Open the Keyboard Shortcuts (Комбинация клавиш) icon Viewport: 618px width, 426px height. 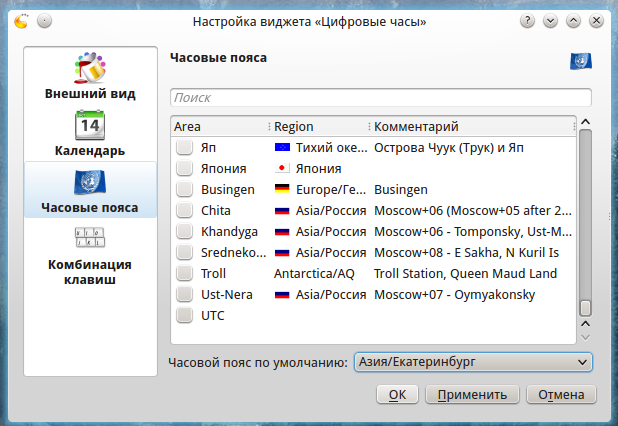point(90,240)
